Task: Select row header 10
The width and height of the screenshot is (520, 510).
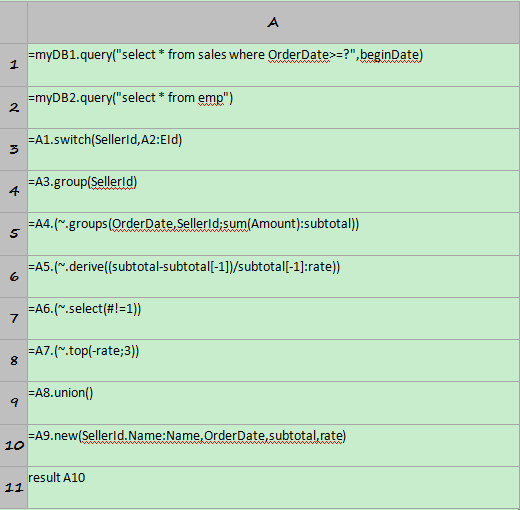Action: click(x=14, y=446)
